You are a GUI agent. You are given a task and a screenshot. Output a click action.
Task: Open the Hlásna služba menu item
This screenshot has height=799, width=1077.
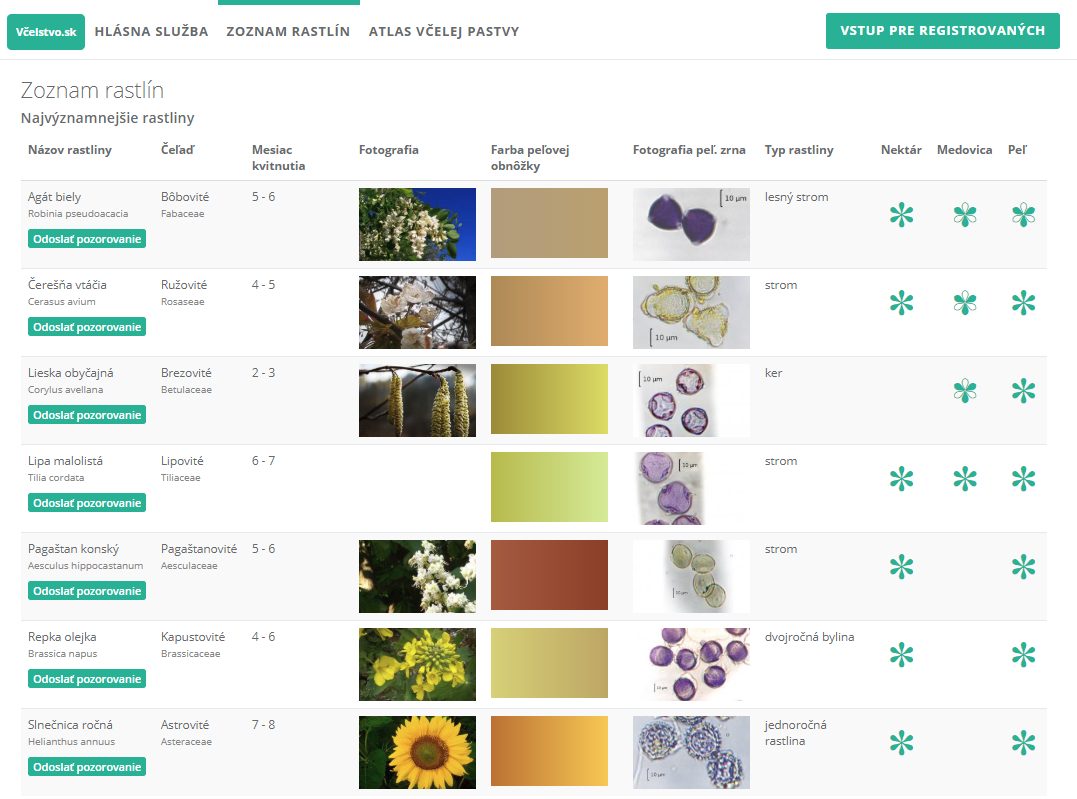[x=152, y=31]
